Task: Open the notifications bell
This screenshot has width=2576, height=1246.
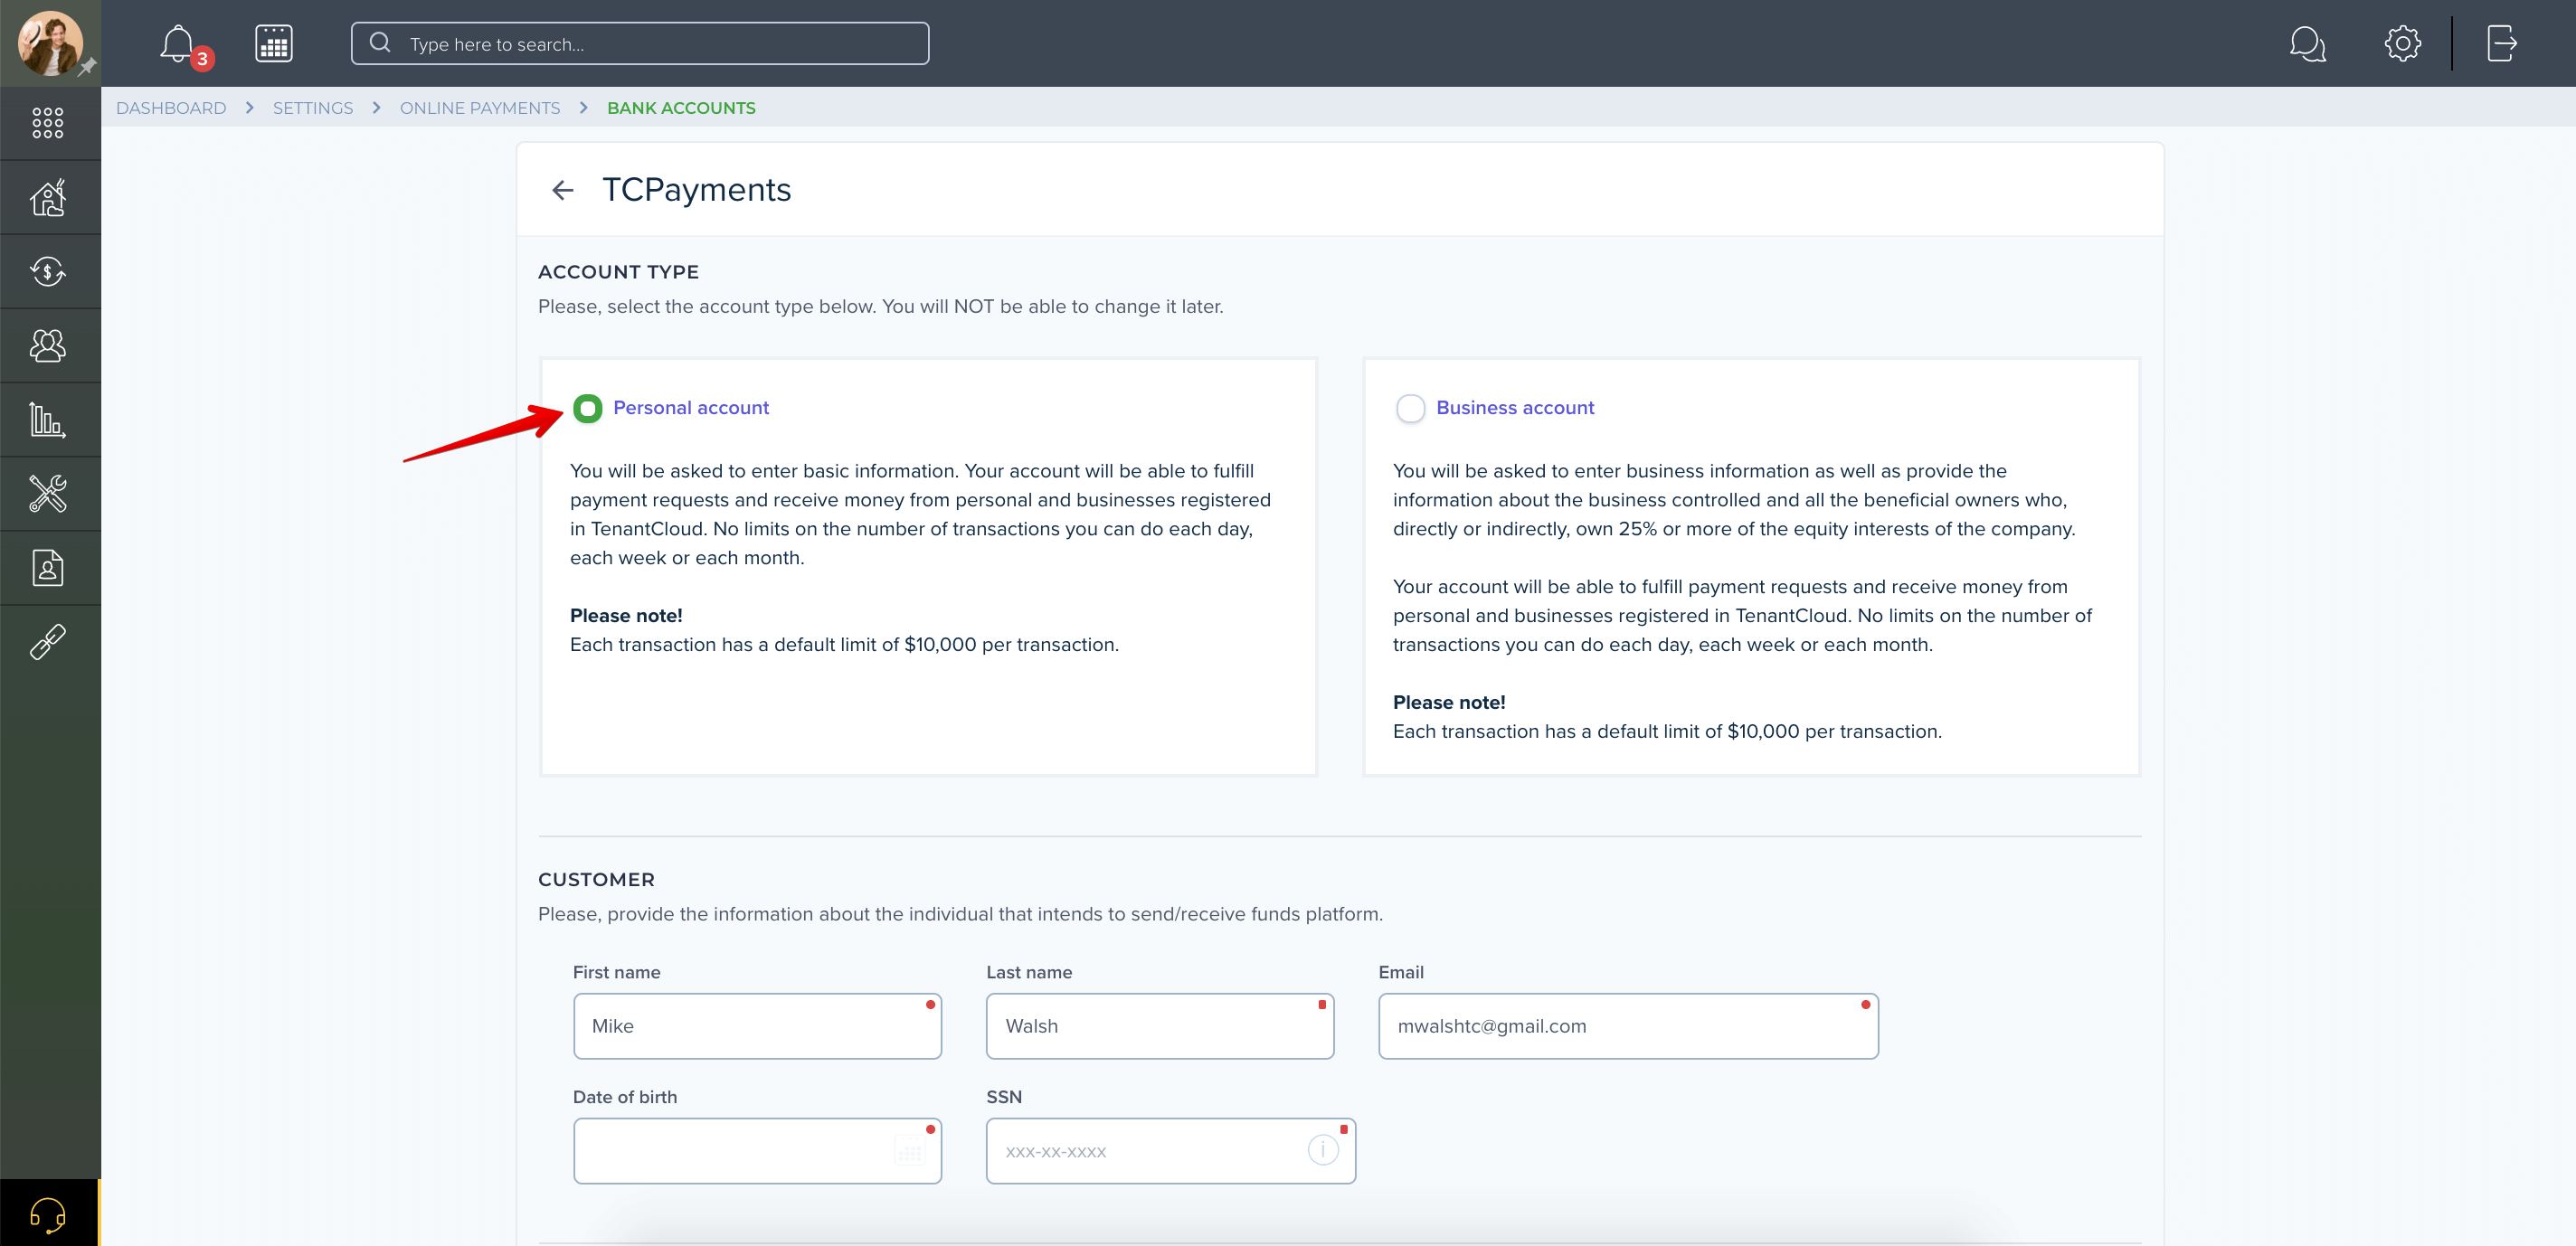Action: point(179,44)
